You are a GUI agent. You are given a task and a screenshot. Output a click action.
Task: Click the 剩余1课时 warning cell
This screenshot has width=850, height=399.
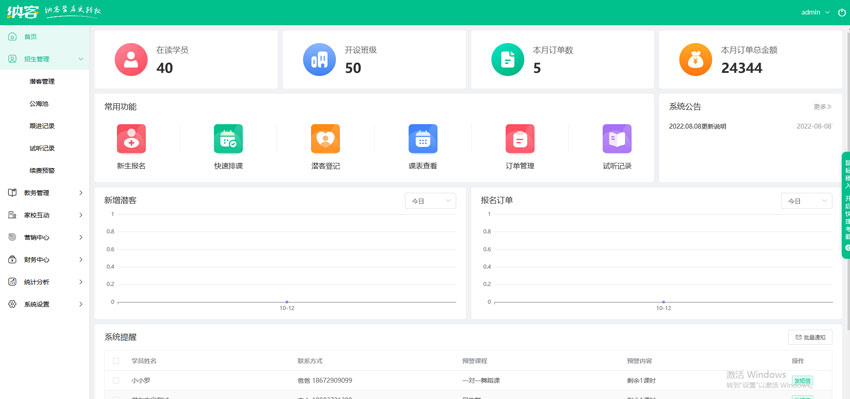(x=641, y=381)
